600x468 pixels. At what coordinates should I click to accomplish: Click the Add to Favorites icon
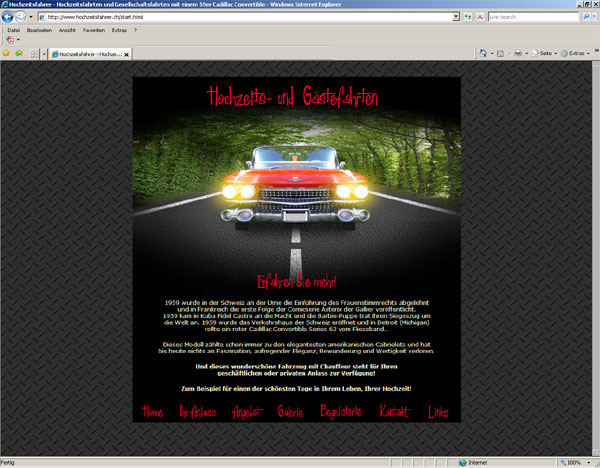click(x=18, y=53)
